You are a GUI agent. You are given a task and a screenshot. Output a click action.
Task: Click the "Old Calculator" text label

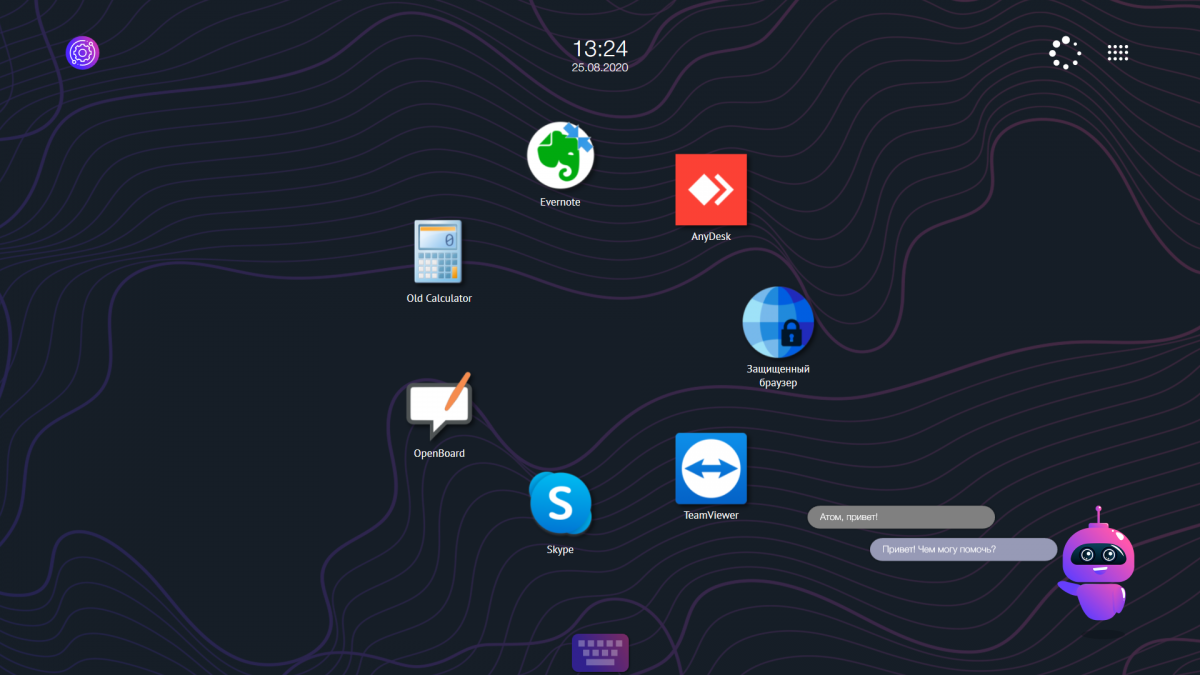point(439,298)
